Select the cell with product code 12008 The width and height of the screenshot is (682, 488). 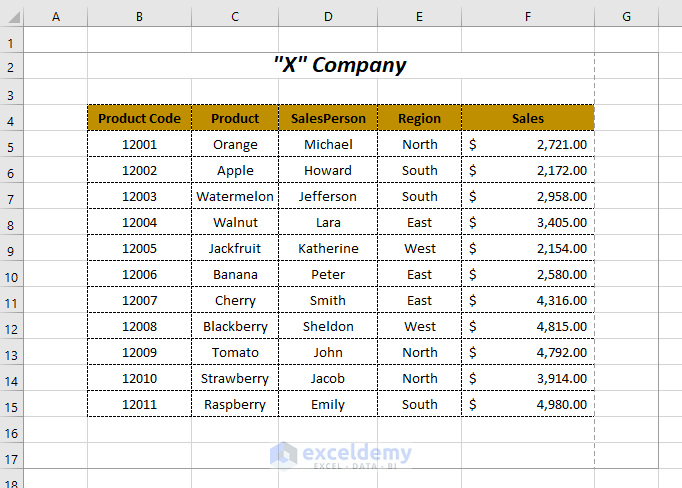point(139,326)
